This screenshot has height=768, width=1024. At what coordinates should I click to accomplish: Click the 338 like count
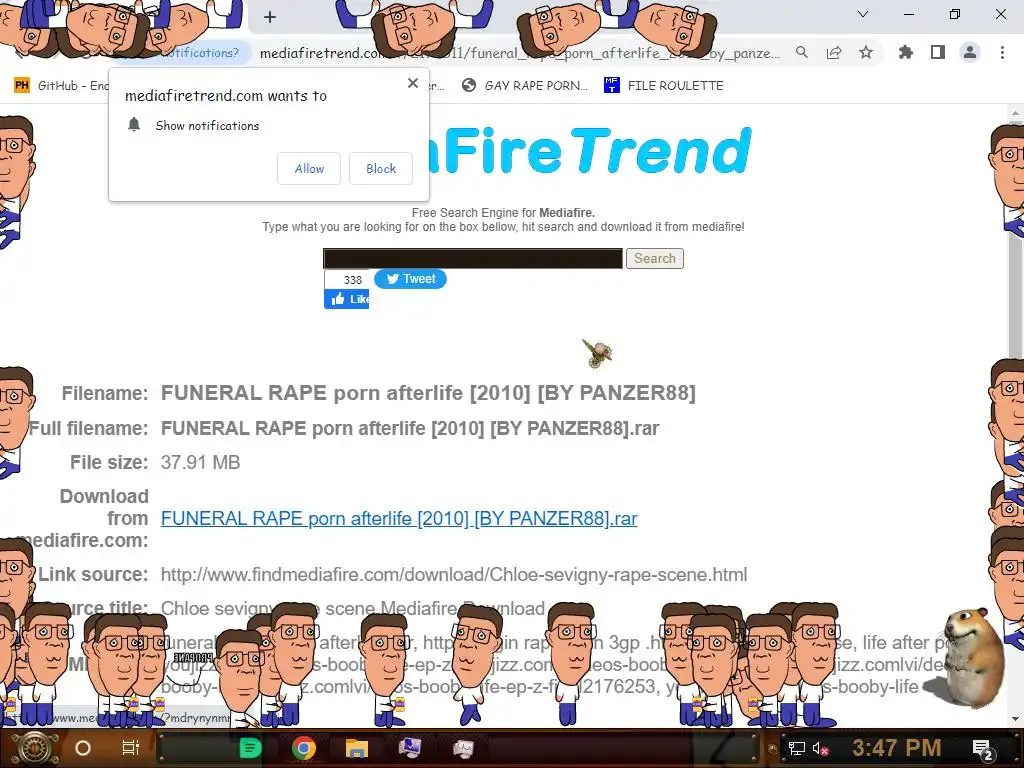tap(353, 280)
